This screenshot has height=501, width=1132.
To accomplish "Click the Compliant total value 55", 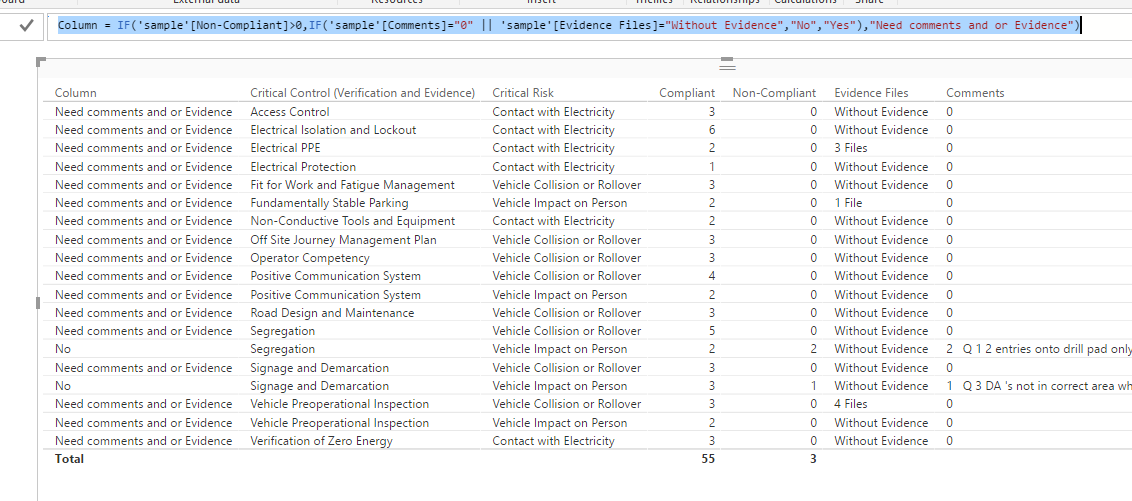I will (708, 459).
